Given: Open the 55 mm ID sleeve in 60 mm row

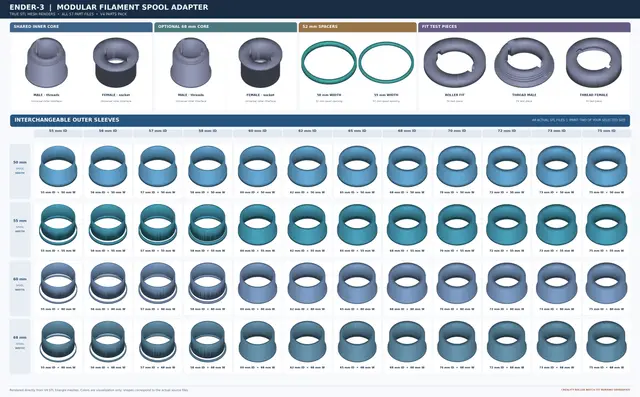Looking at the screenshot, I should [x=58, y=283].
